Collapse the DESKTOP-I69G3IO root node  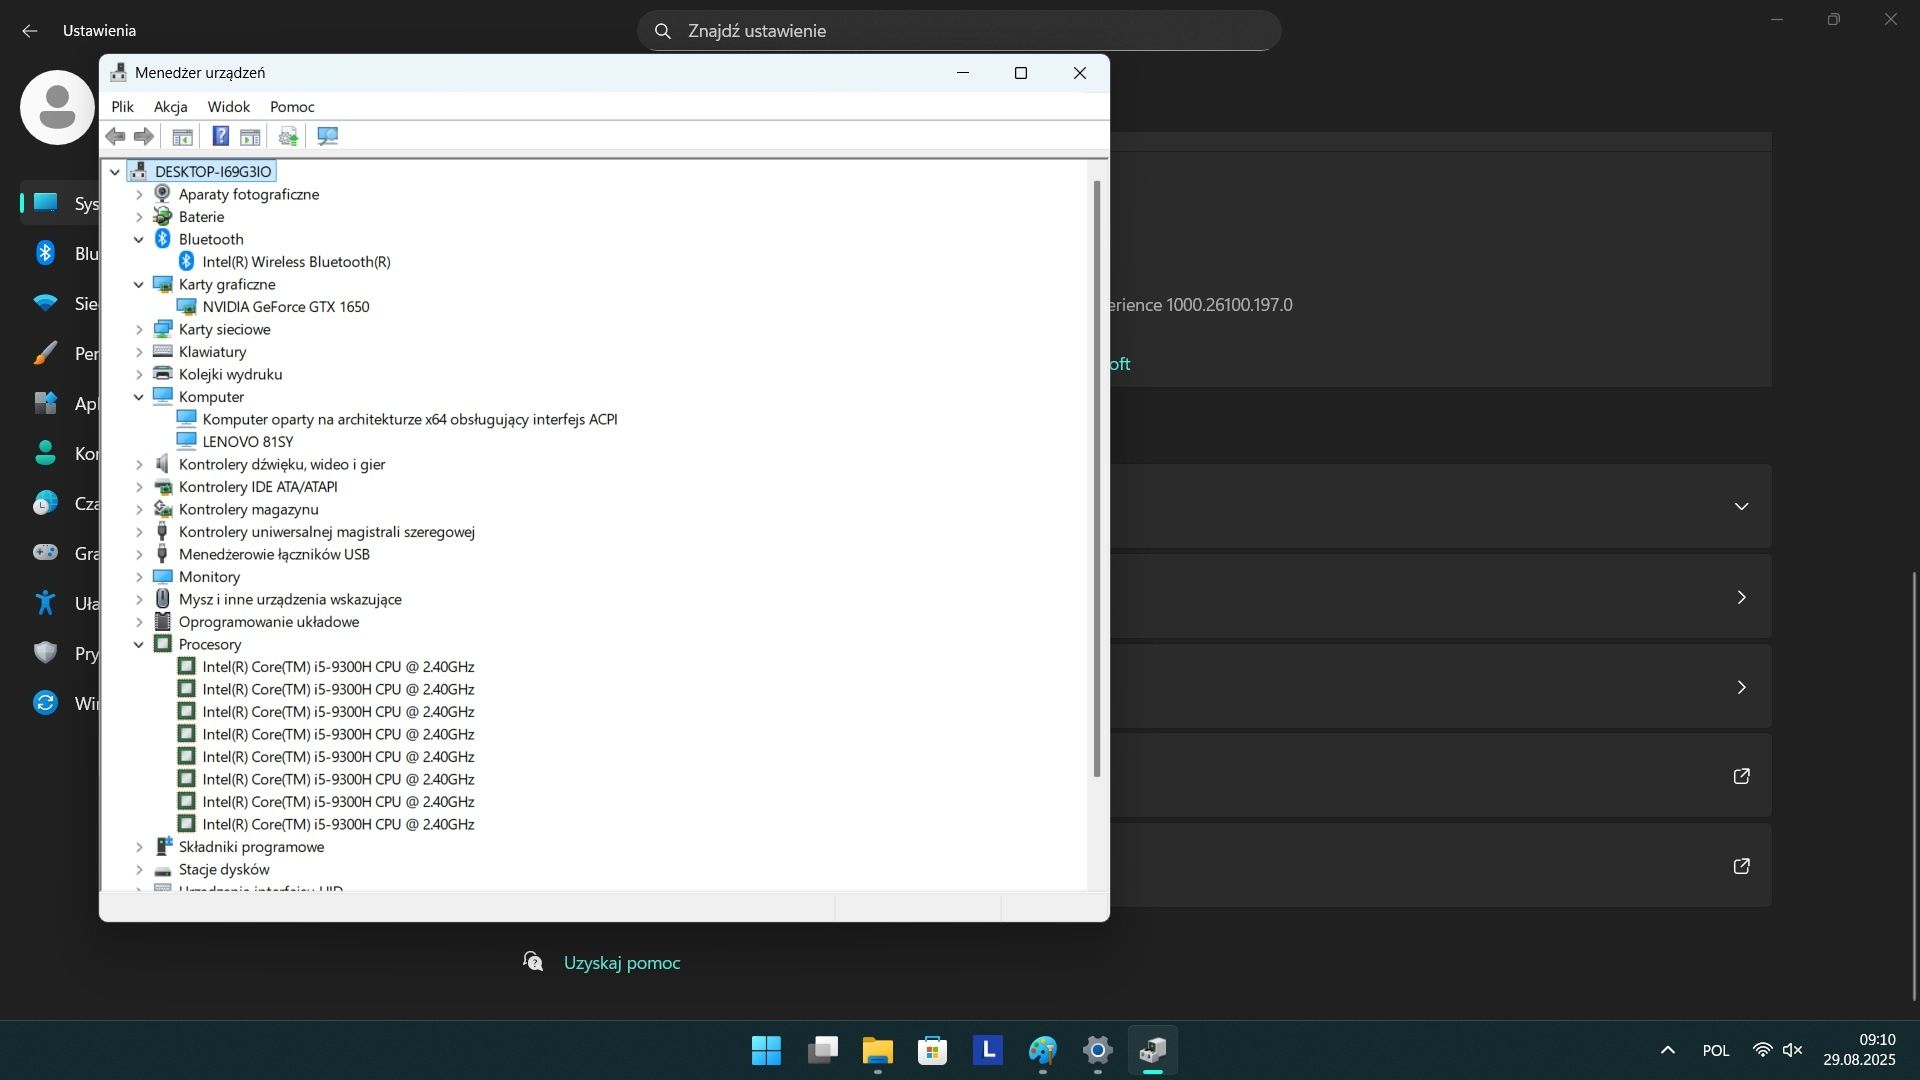[x=115, y=172]
